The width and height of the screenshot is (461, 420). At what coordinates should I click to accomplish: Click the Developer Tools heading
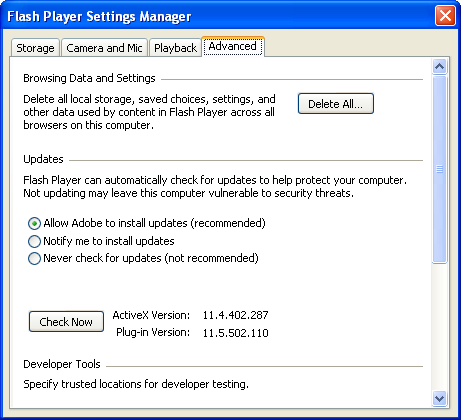click(62, 364)
